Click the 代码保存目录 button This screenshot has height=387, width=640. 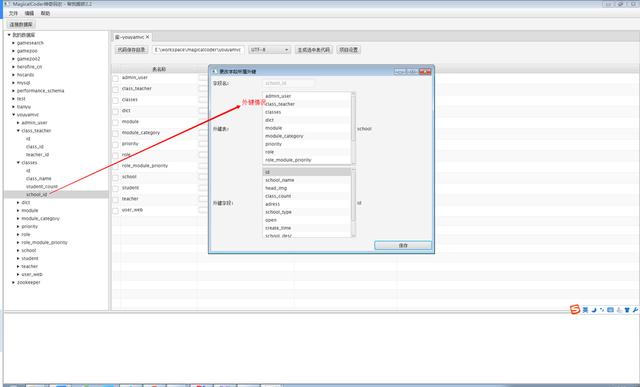coord(131,50)
